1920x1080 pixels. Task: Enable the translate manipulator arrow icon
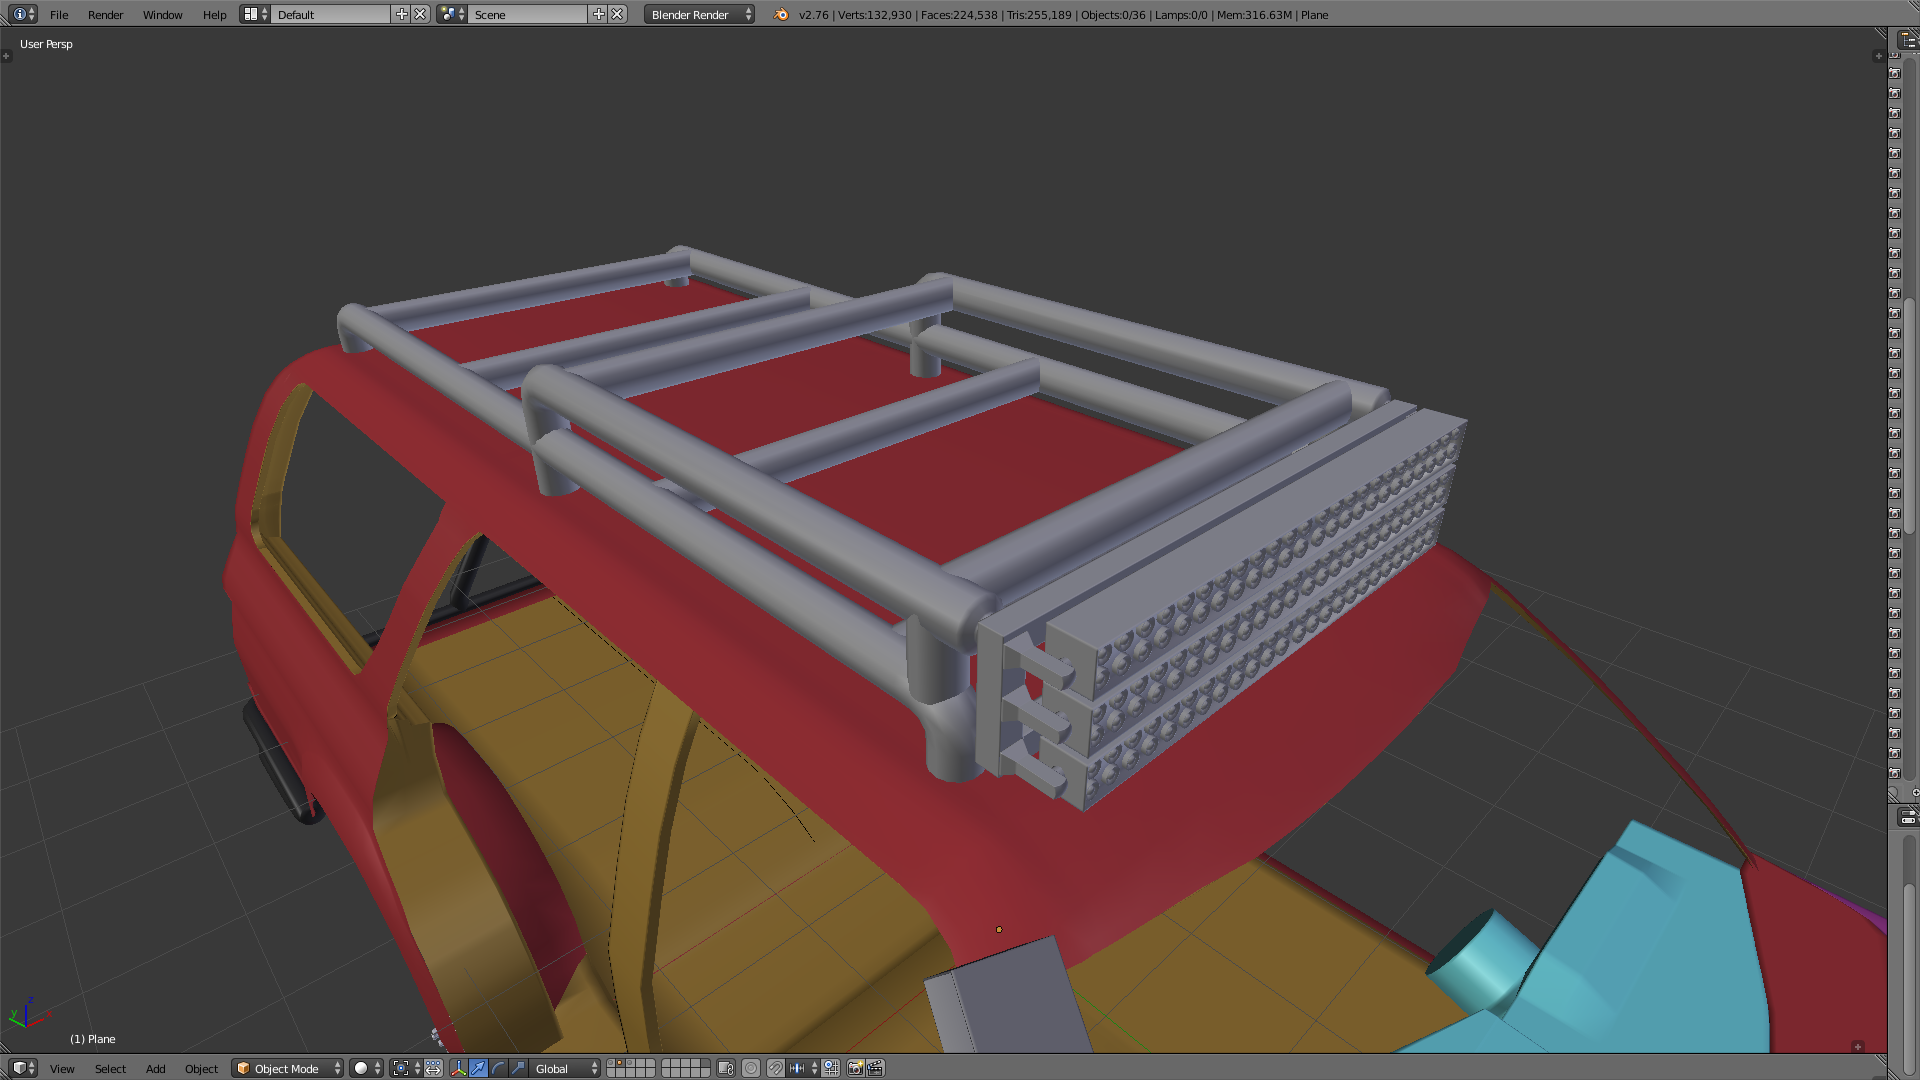[x=478, y=1068]
